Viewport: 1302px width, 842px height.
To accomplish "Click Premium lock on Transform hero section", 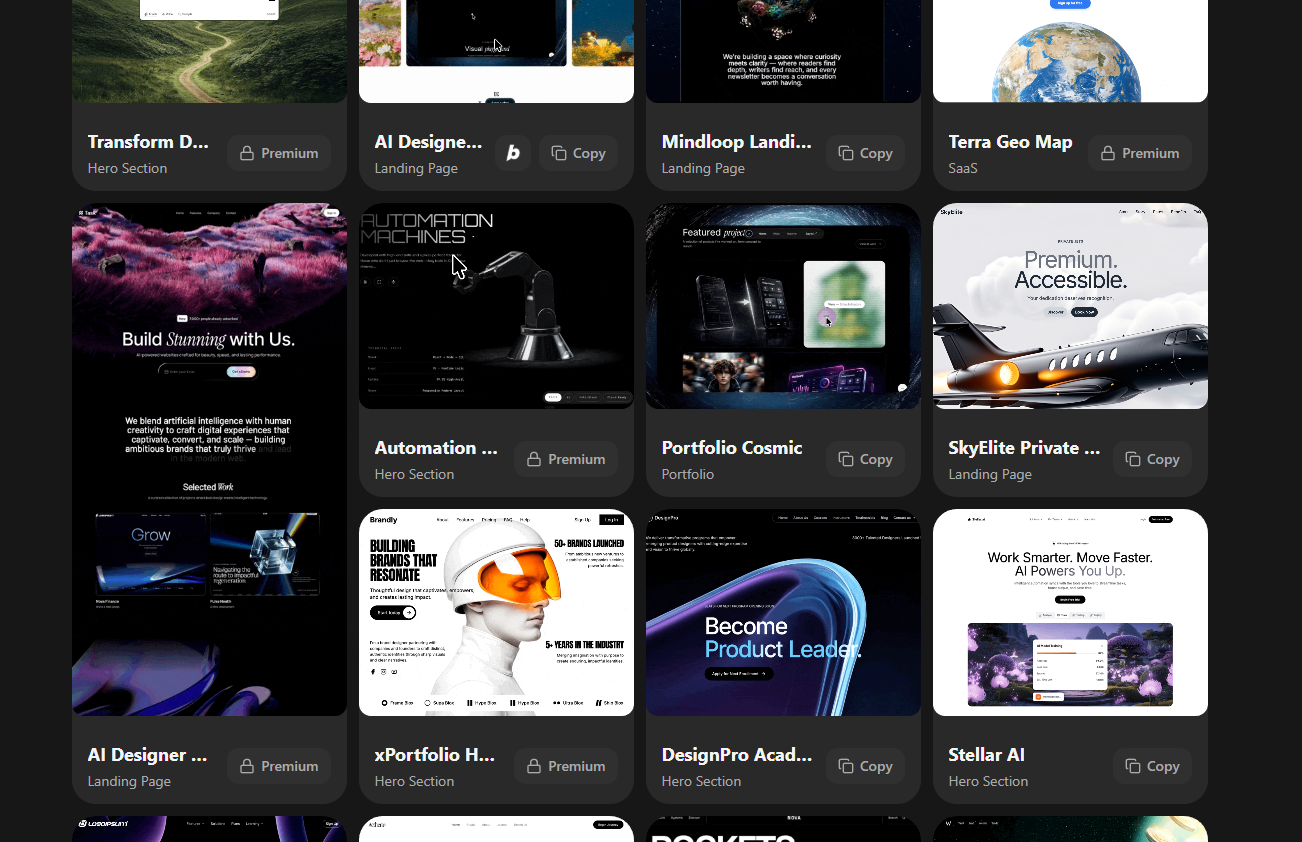I will [279, 153].
